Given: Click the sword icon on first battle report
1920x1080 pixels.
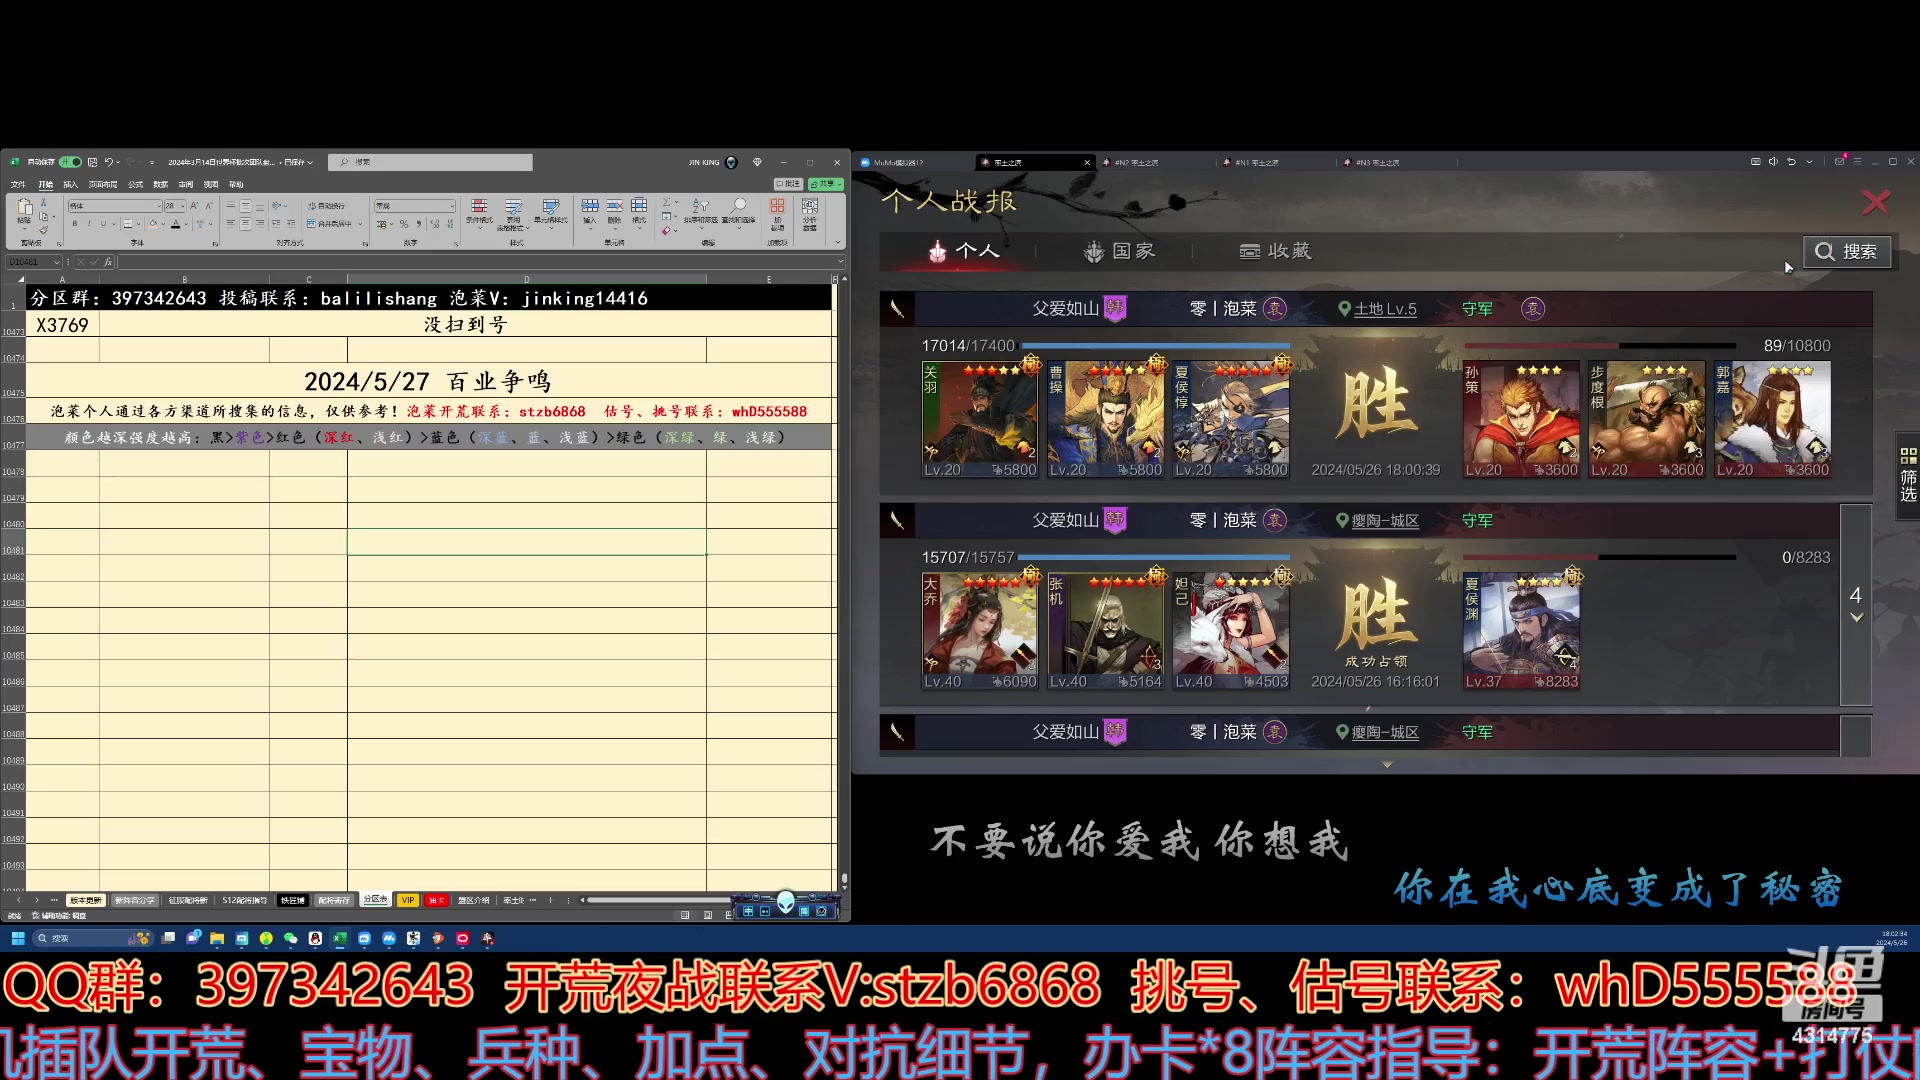Looking at the screenshot, I should coord(897,309).
